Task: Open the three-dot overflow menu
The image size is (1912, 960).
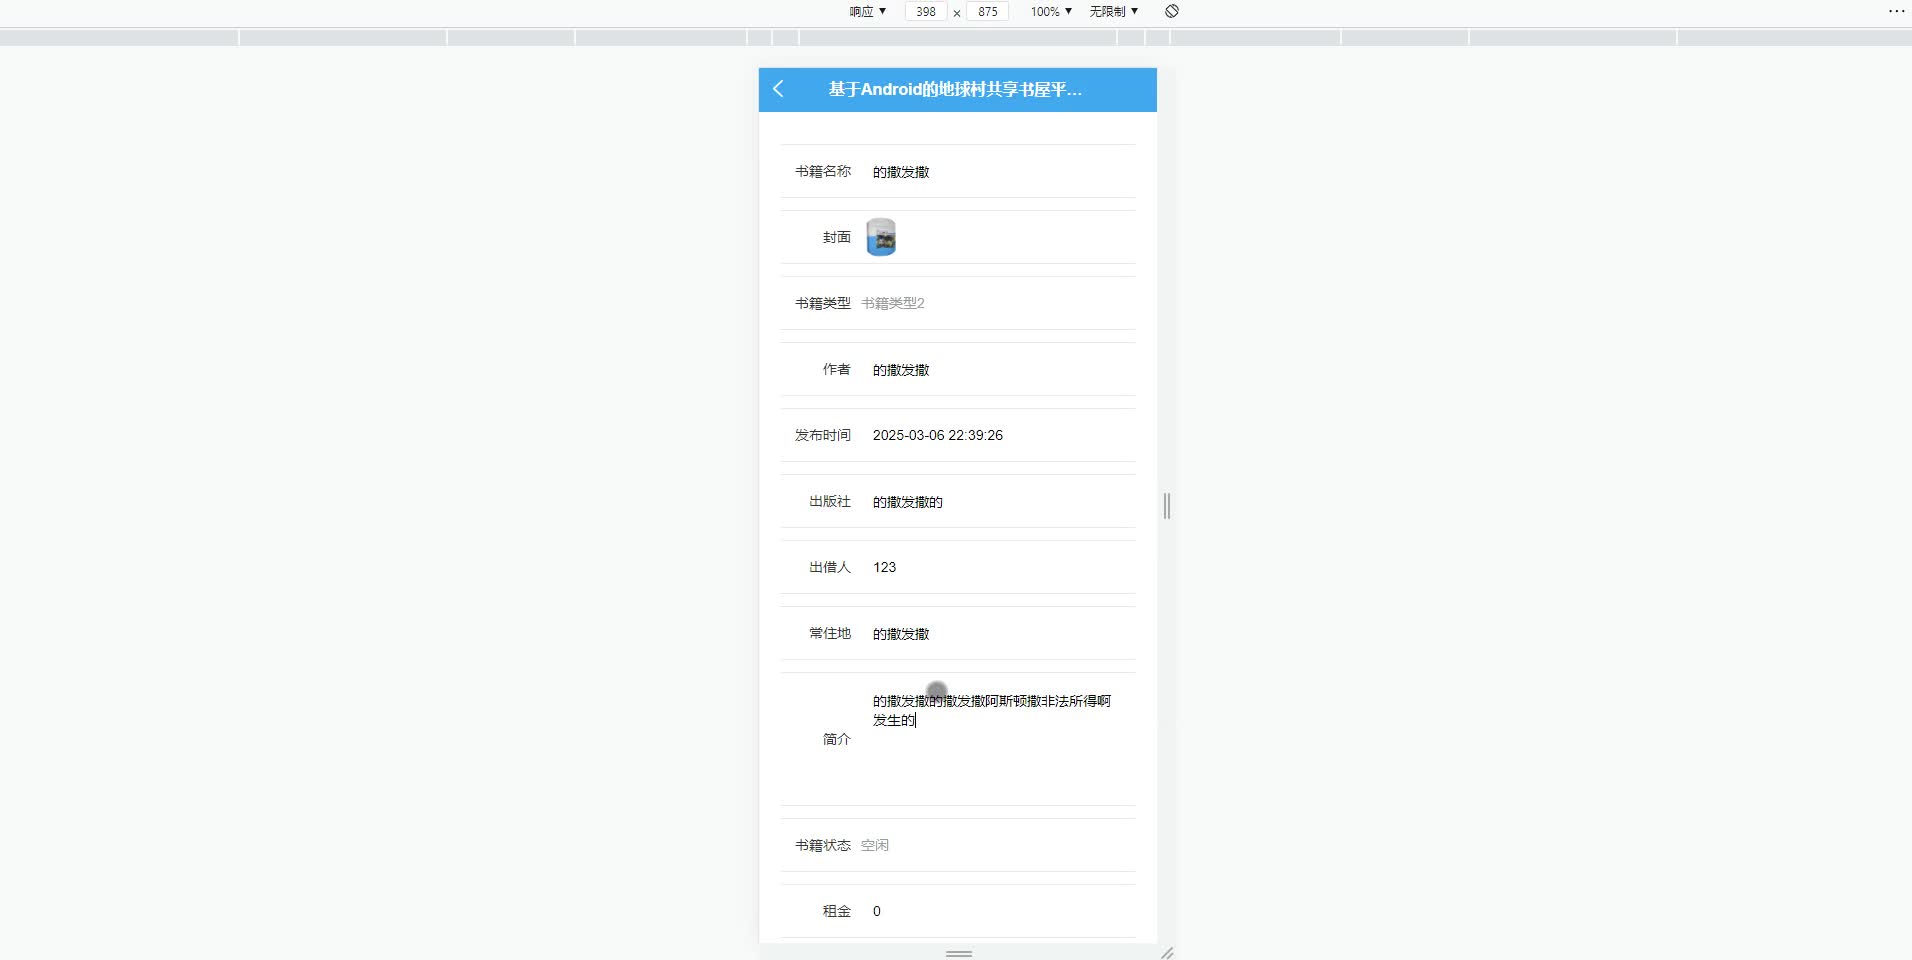Action: point(1896,11)
